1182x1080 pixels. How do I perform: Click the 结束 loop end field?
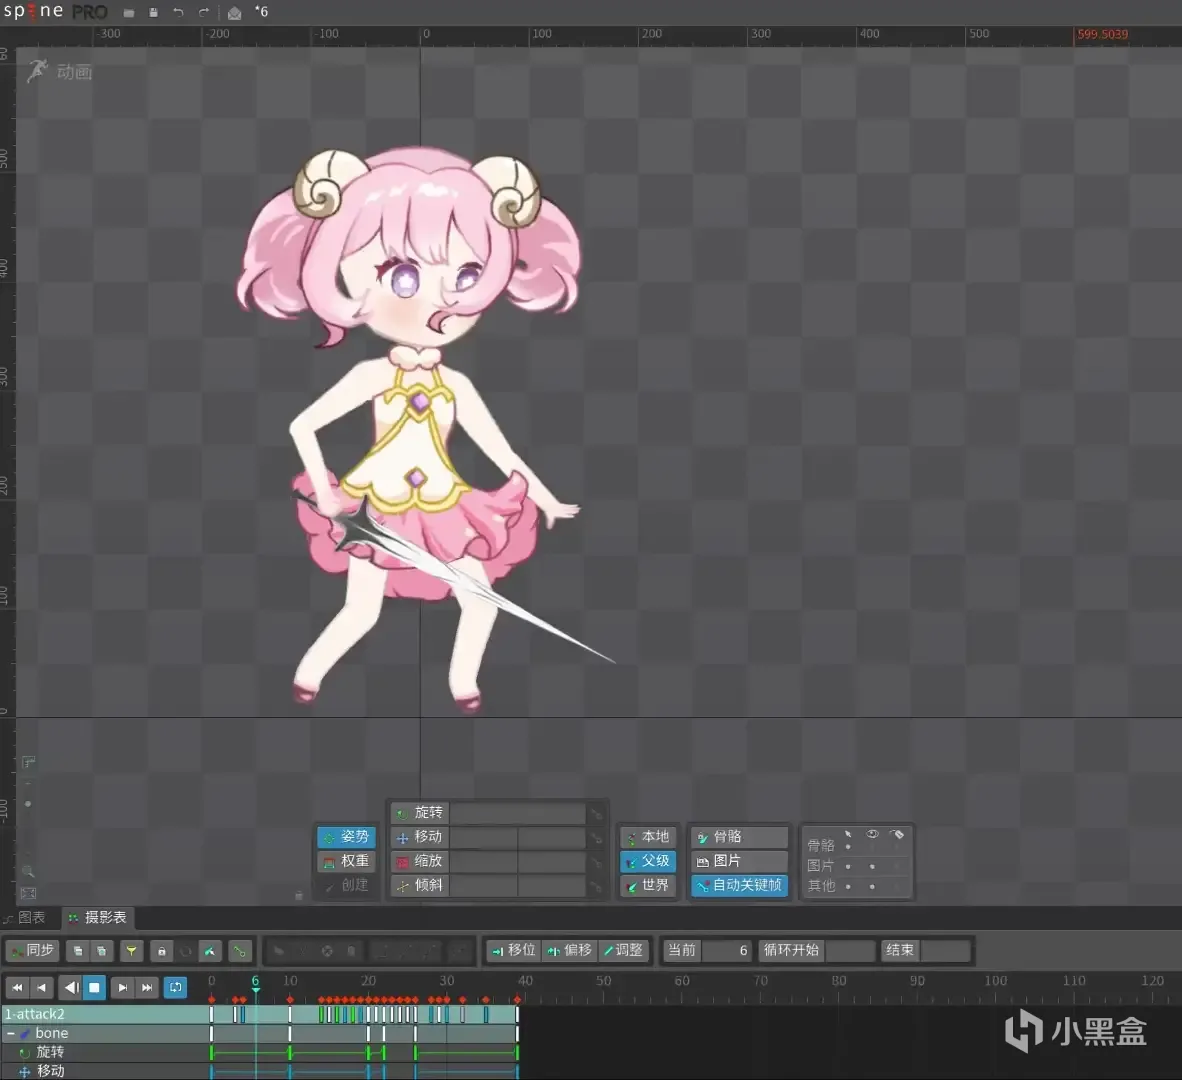[x=945, y=950]
